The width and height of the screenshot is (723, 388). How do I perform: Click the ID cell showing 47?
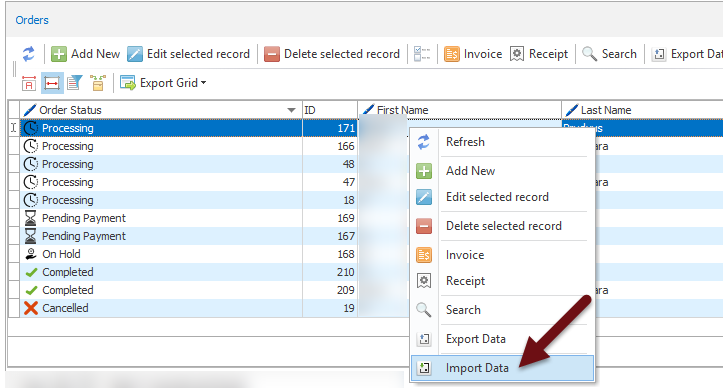(330, 182)
